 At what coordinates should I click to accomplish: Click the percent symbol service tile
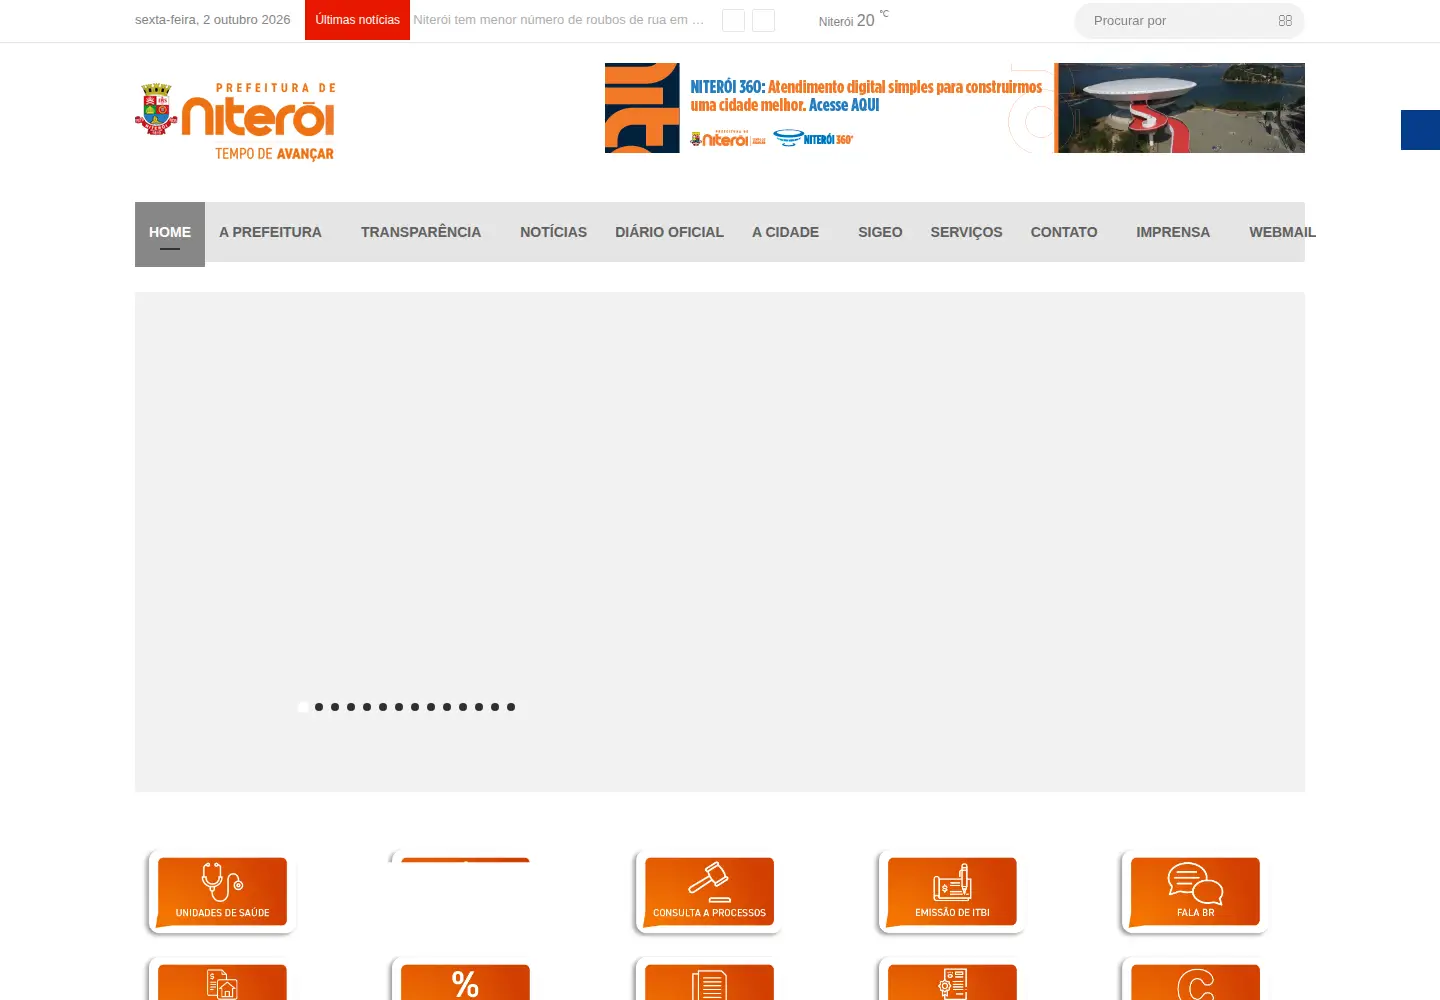[465, 980]
